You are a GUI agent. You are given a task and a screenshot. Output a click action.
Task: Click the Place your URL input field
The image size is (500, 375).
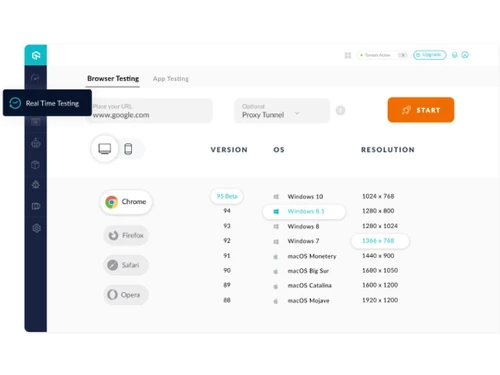point(149,111)
